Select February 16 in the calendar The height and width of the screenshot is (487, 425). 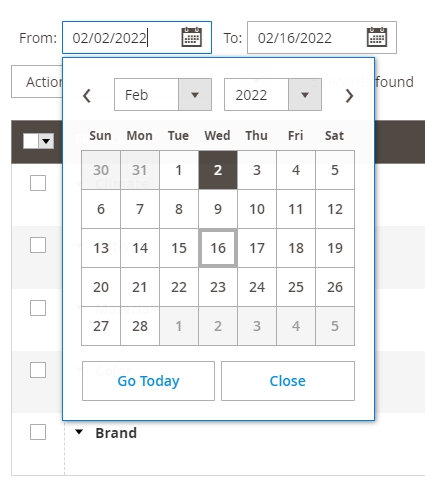[x=218, y=248]
